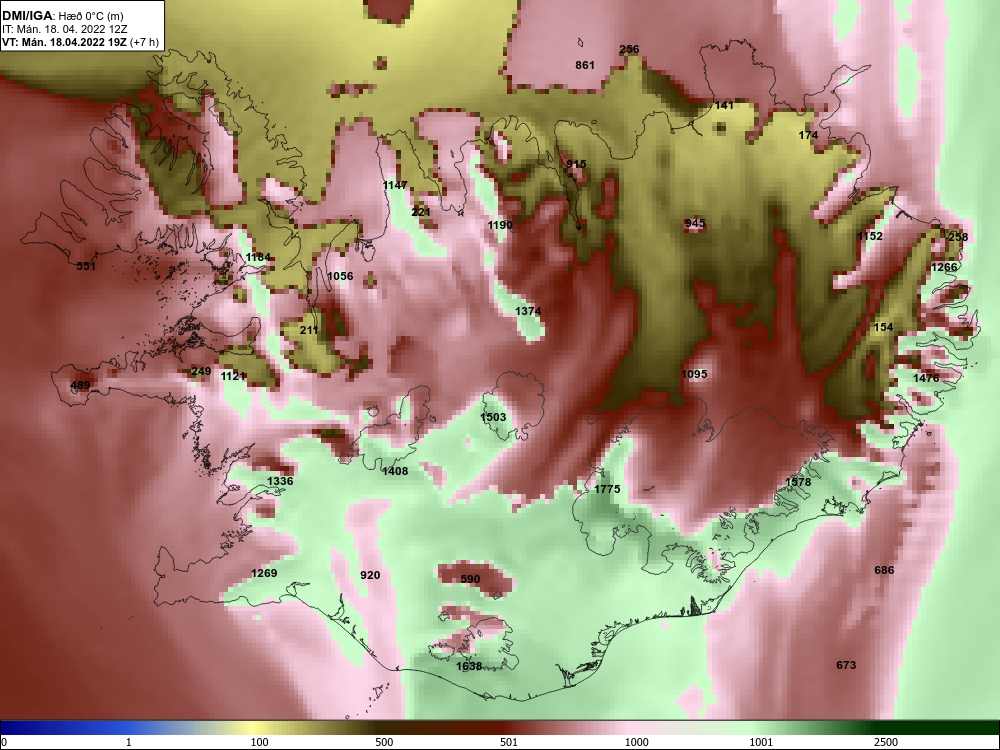
Task: Click the title line 'DMI/IGA: Hæð 0°C (m)'
Action: (x=62, y=16)
